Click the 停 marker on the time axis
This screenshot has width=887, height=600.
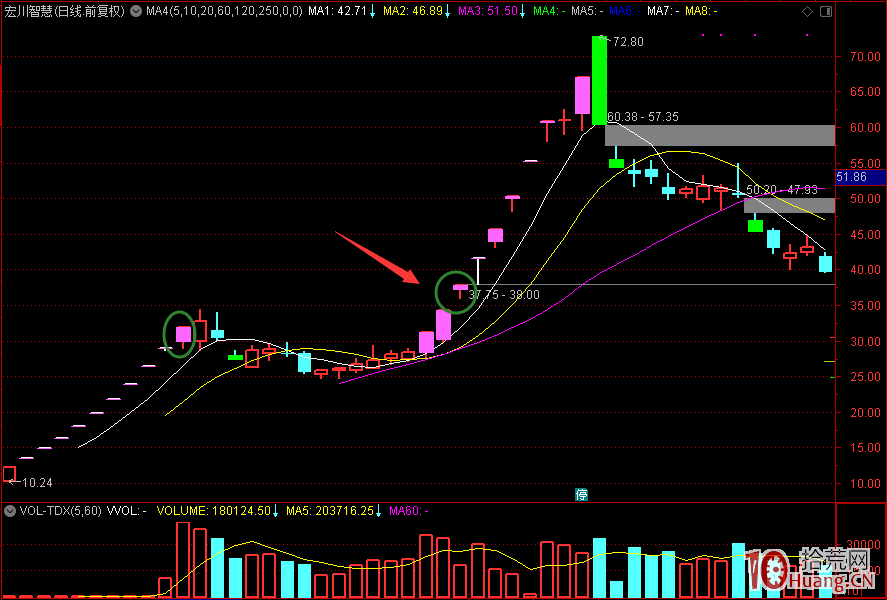tap(582, 495)
